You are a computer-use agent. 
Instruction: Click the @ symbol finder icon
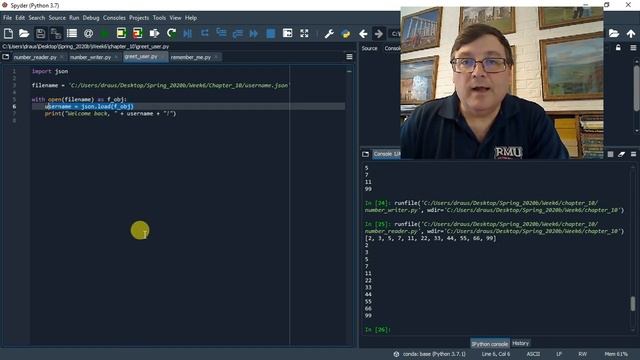tap(88, 33)
